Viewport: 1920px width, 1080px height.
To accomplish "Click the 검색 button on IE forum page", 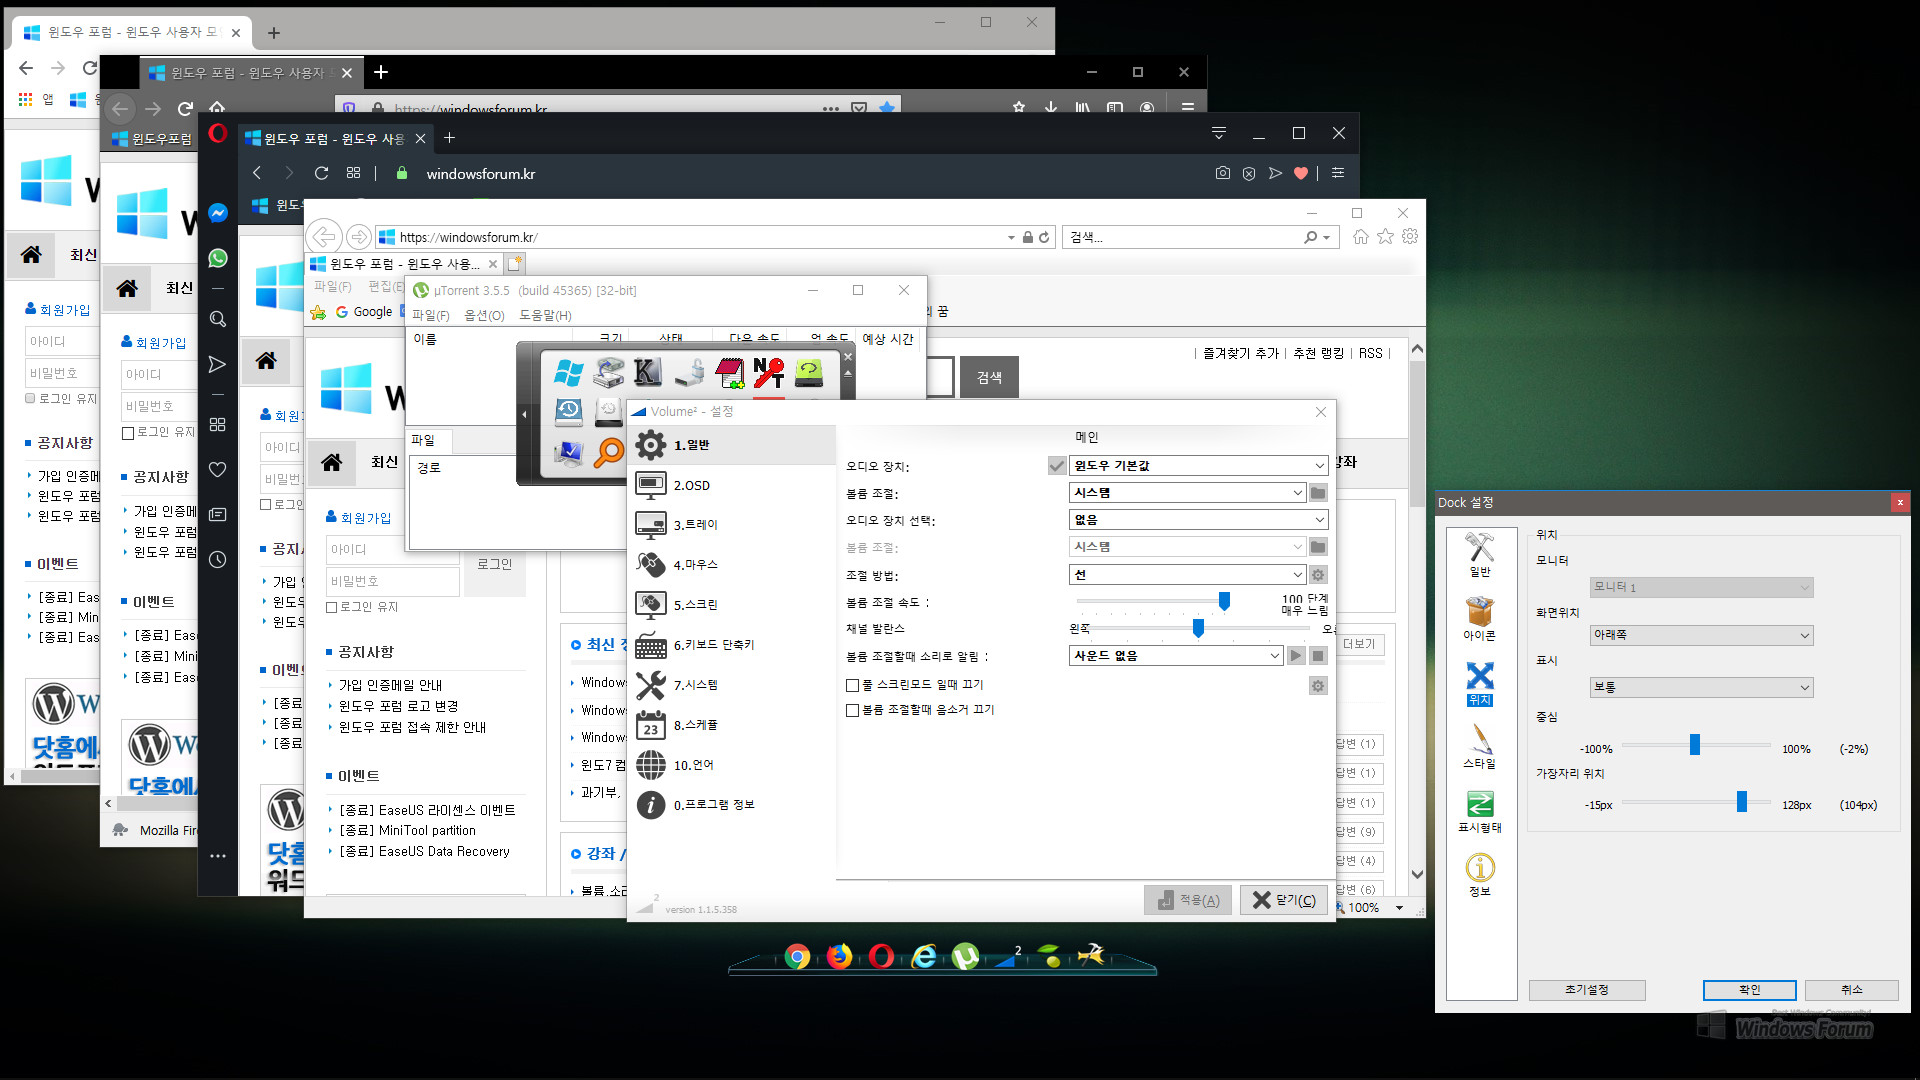I will tap(989, 378).
